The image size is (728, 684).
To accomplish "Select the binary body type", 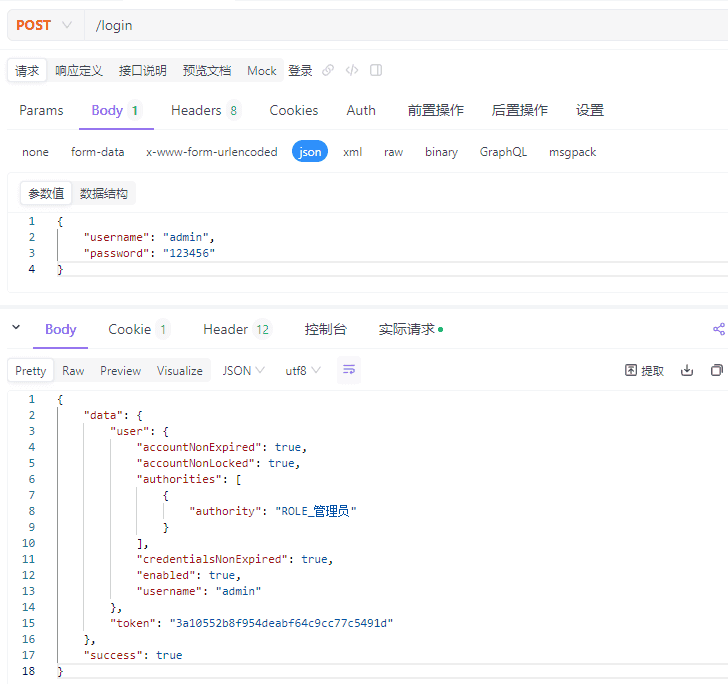I will tap(441, 152).
